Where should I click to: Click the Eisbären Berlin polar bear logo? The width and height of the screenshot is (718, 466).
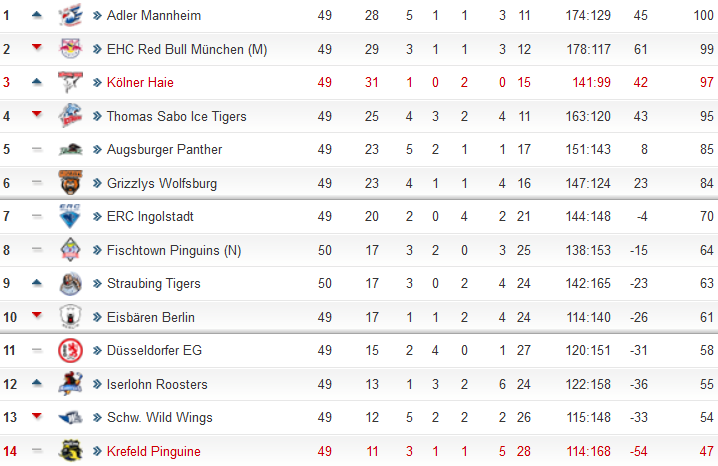(x=71, y=317)
